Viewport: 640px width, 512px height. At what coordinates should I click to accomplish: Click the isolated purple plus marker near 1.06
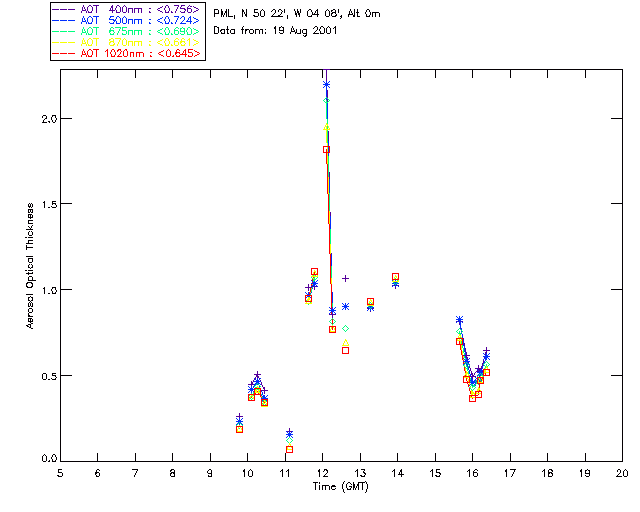tap(345, 278)
